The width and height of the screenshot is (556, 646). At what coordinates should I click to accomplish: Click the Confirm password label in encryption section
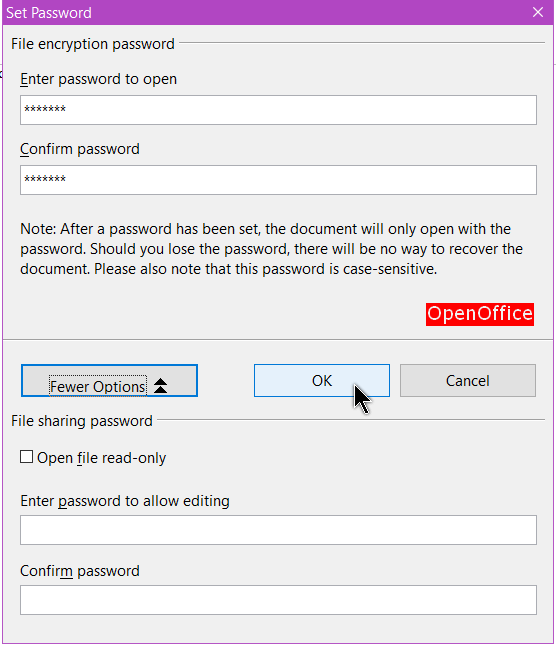(80, 149)
